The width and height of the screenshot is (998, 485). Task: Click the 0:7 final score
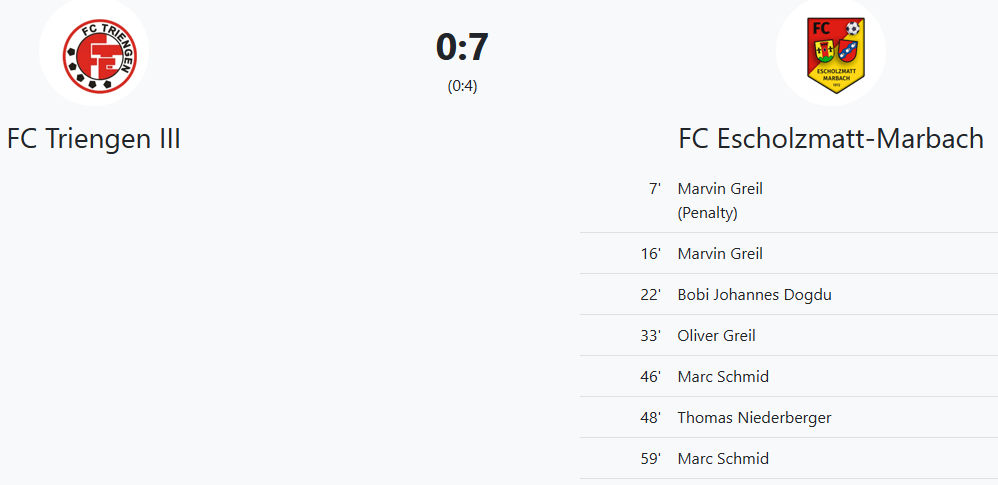coord(462,48)
